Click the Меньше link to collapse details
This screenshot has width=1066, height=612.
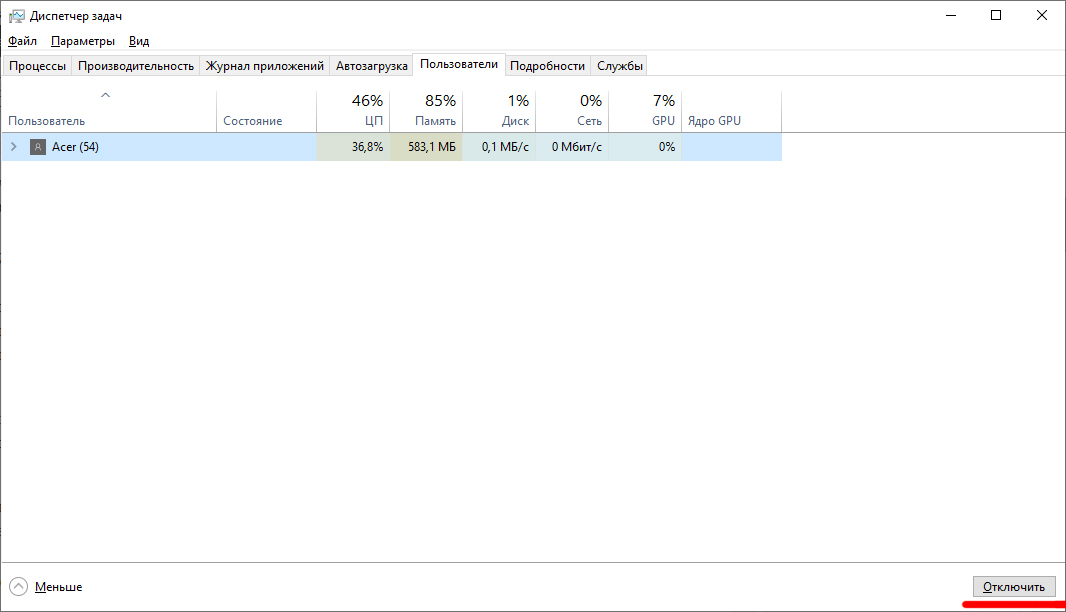58,587
